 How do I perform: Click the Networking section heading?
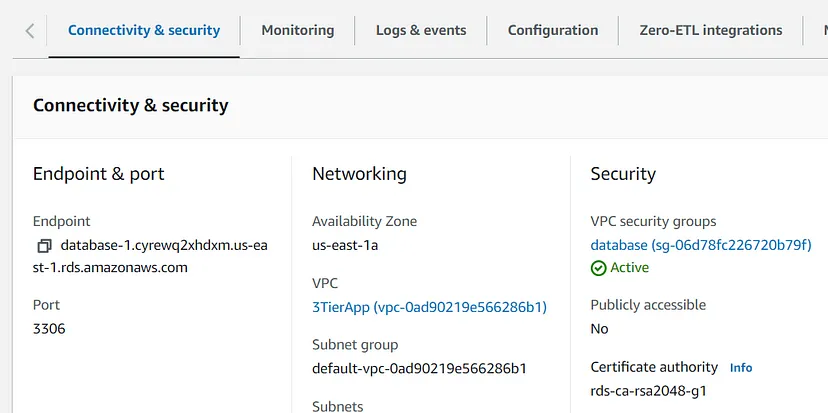pos(359,174)
